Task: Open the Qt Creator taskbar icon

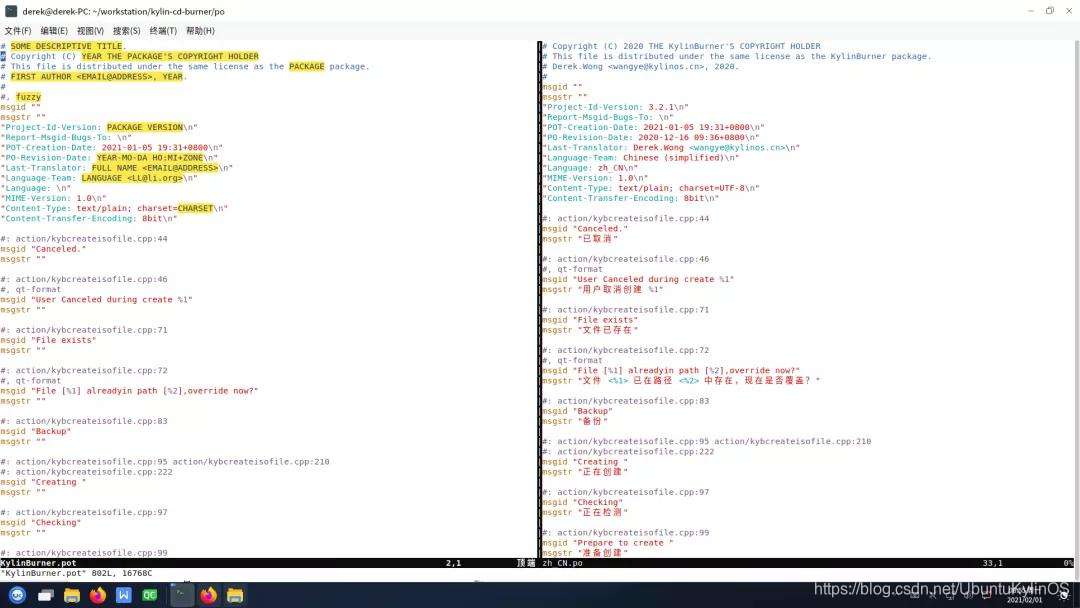Action: click(x=149, y=595)
